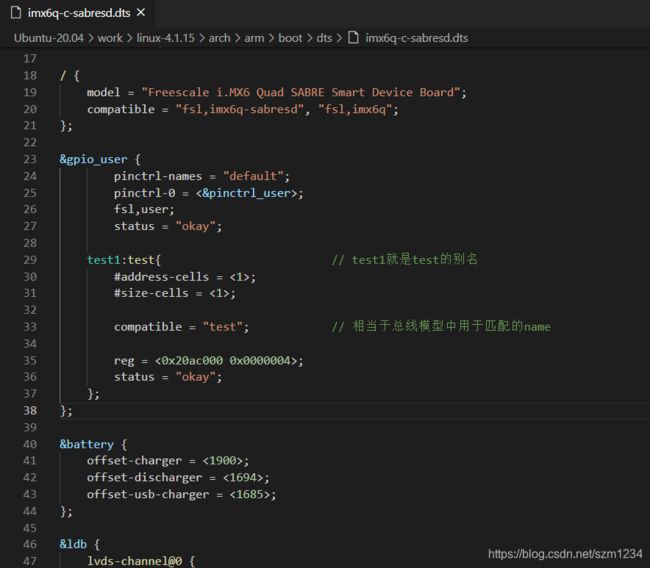Click the 0x0000004 register size value

[x=260, y=361]
